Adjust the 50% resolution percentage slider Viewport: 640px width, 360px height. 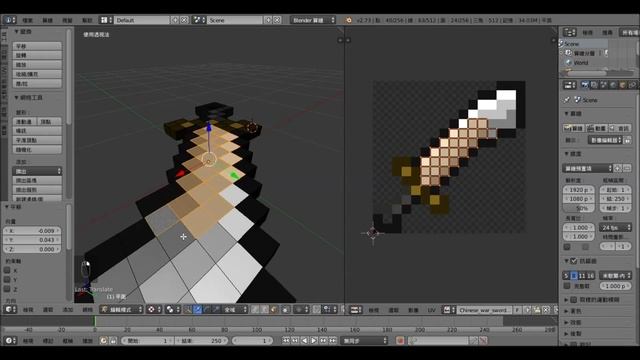(x=579, y=208)
